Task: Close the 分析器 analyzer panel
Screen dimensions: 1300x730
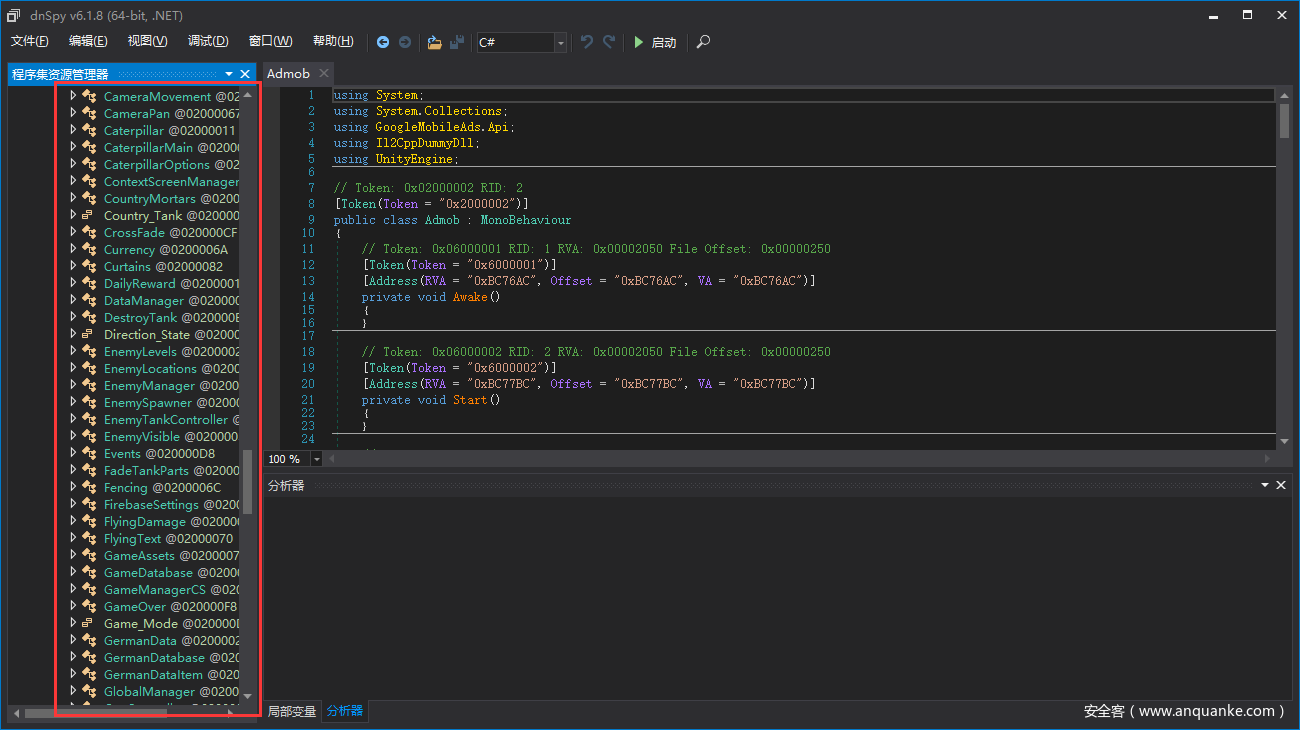Action: pyautogui.click(x=1280, y=485)
